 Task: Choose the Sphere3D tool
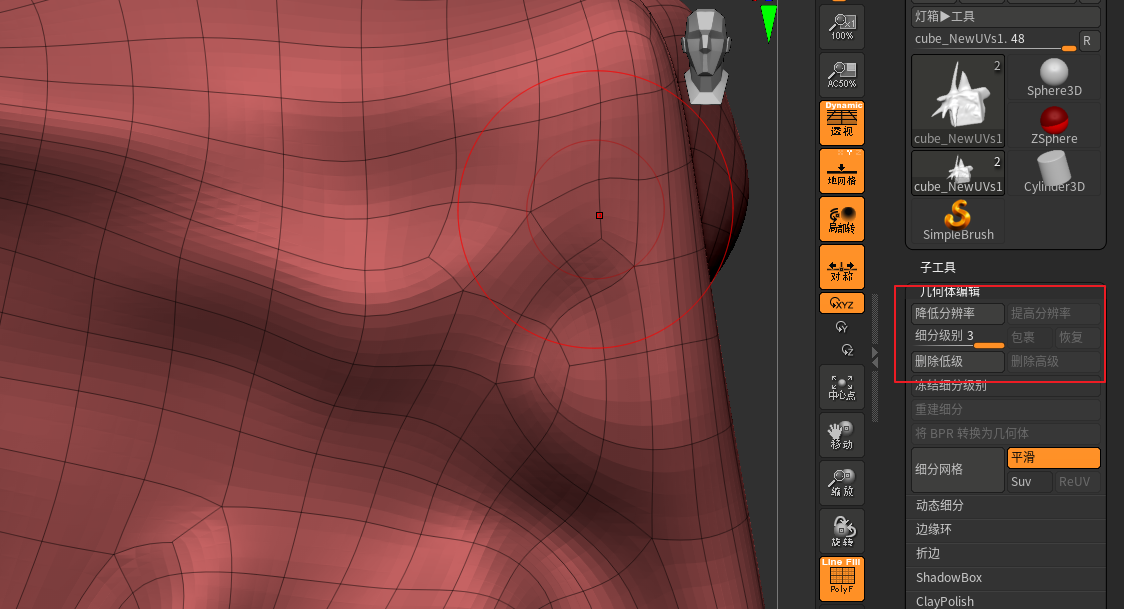(1054, 77)
